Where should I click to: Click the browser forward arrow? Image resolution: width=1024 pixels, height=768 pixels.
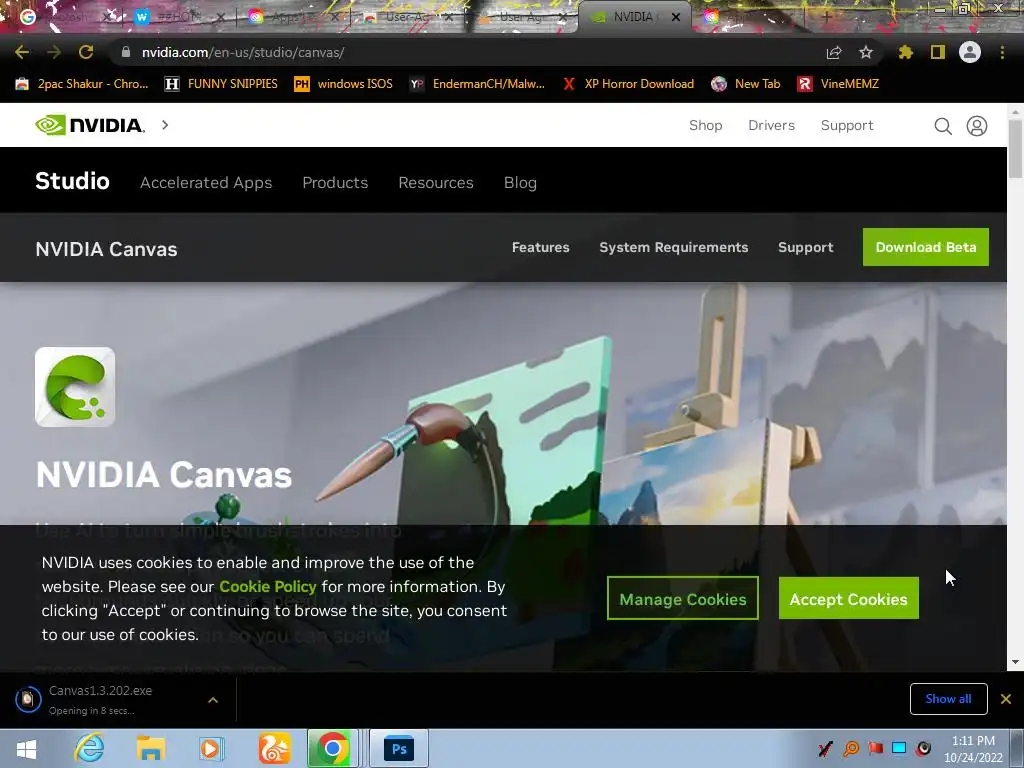(54, 52)
